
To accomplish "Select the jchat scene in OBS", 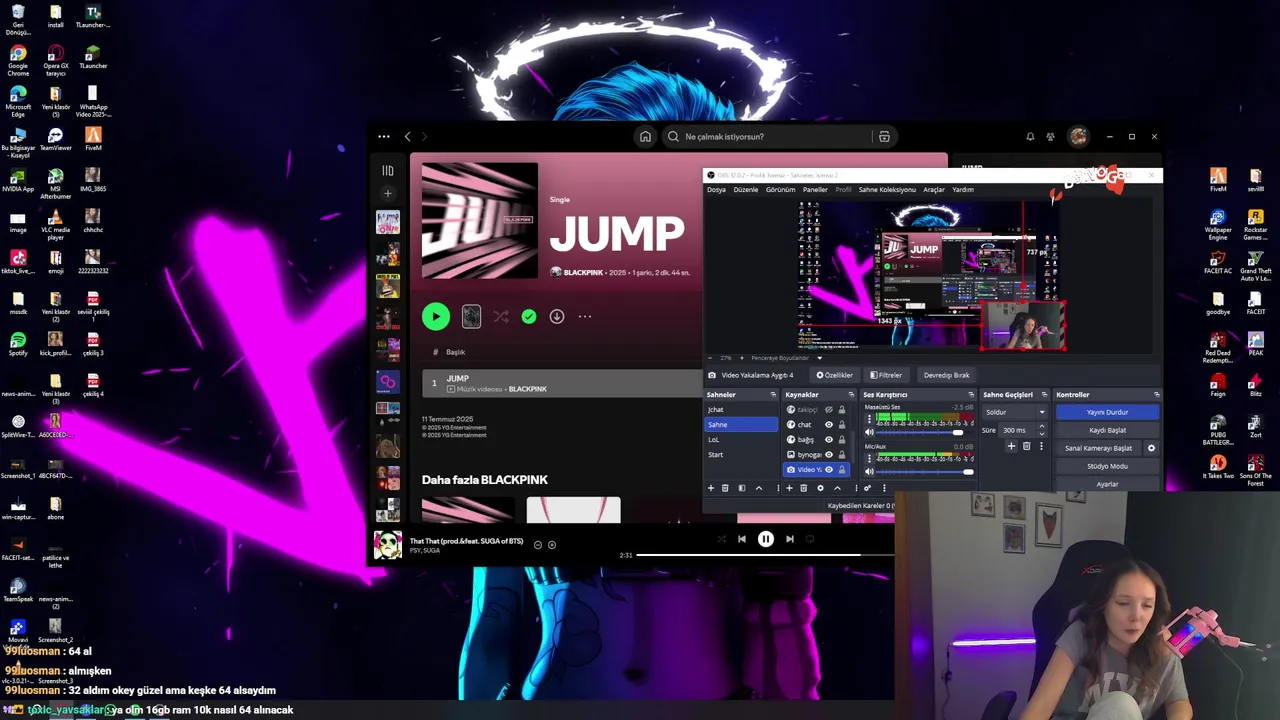I will point(741,409).
